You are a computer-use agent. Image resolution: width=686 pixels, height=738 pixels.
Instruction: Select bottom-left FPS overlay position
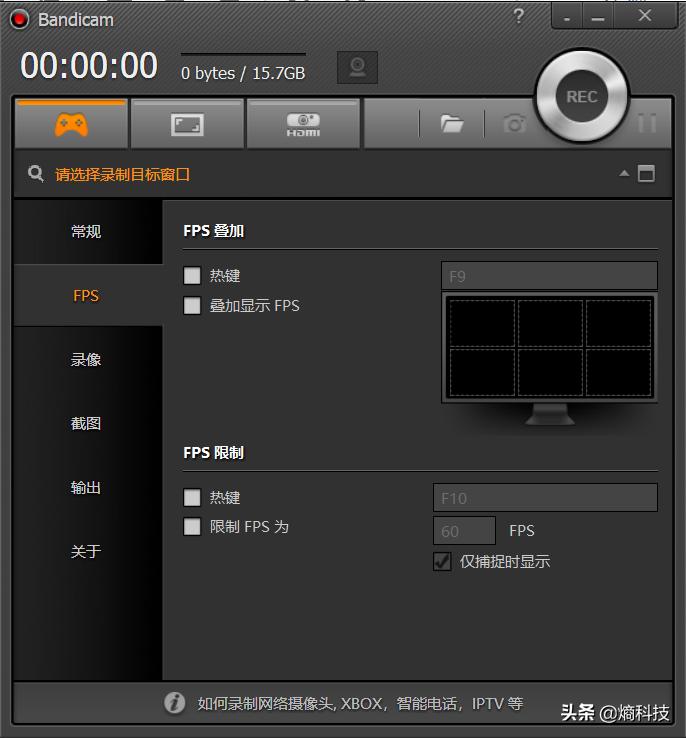pyautogui.click(x=482, y=372)
